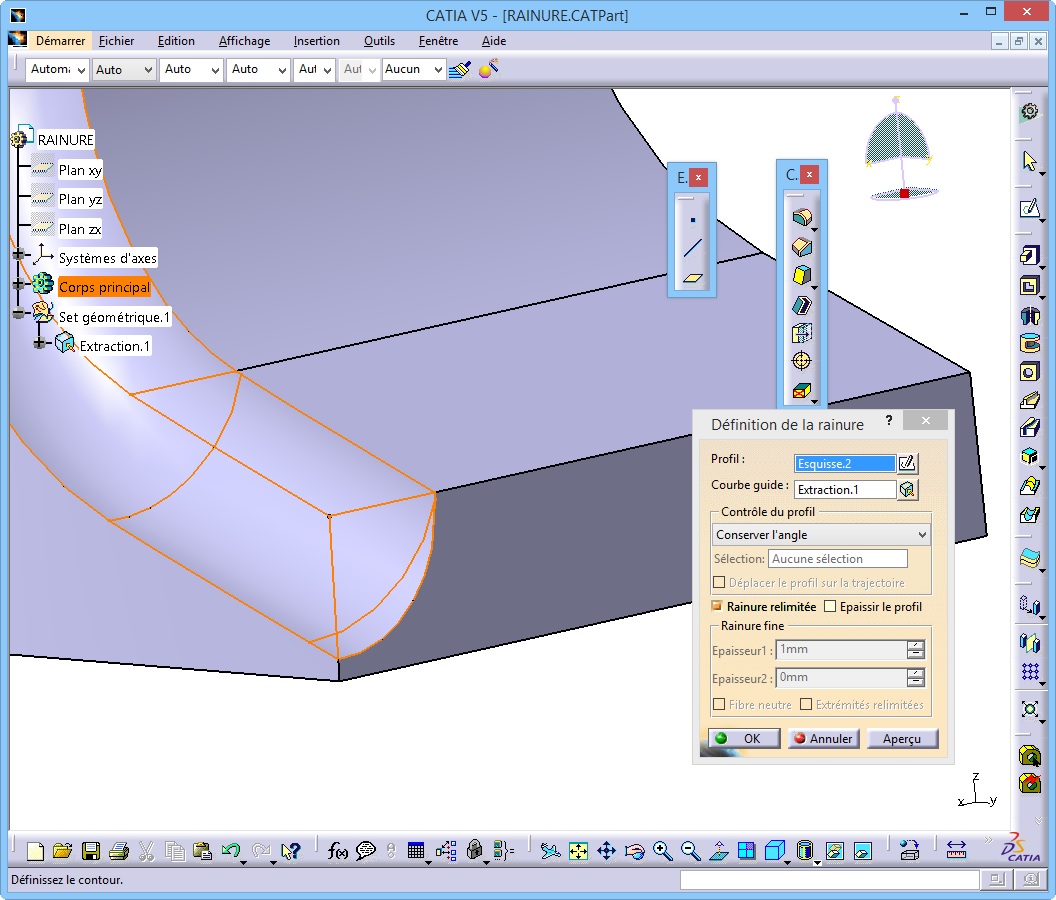The width and height of the screenshot is (1056, 900).
Task: Click the Hole tool icon
Action: tap(1029, 372)
